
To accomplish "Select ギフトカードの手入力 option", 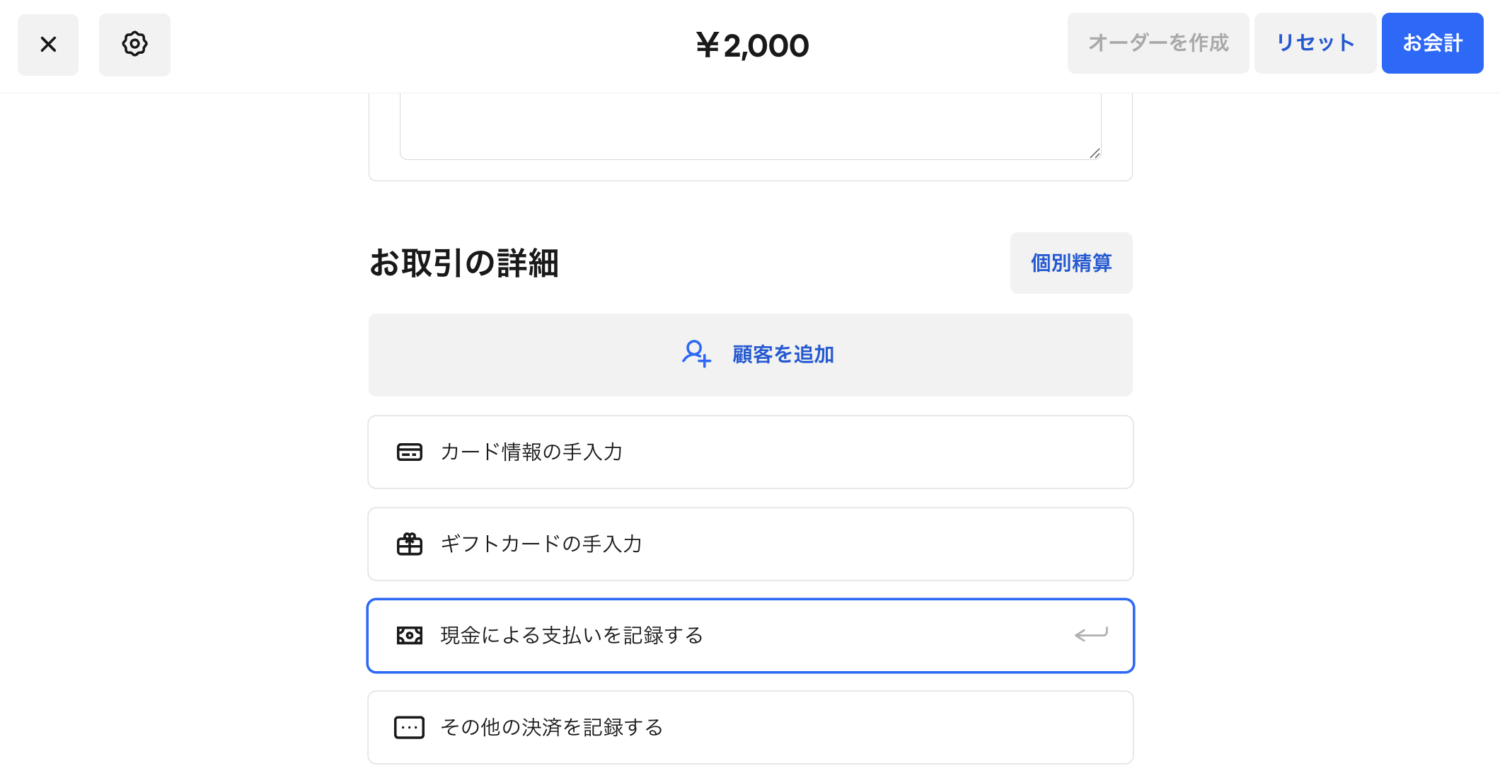I will point(750,543).
